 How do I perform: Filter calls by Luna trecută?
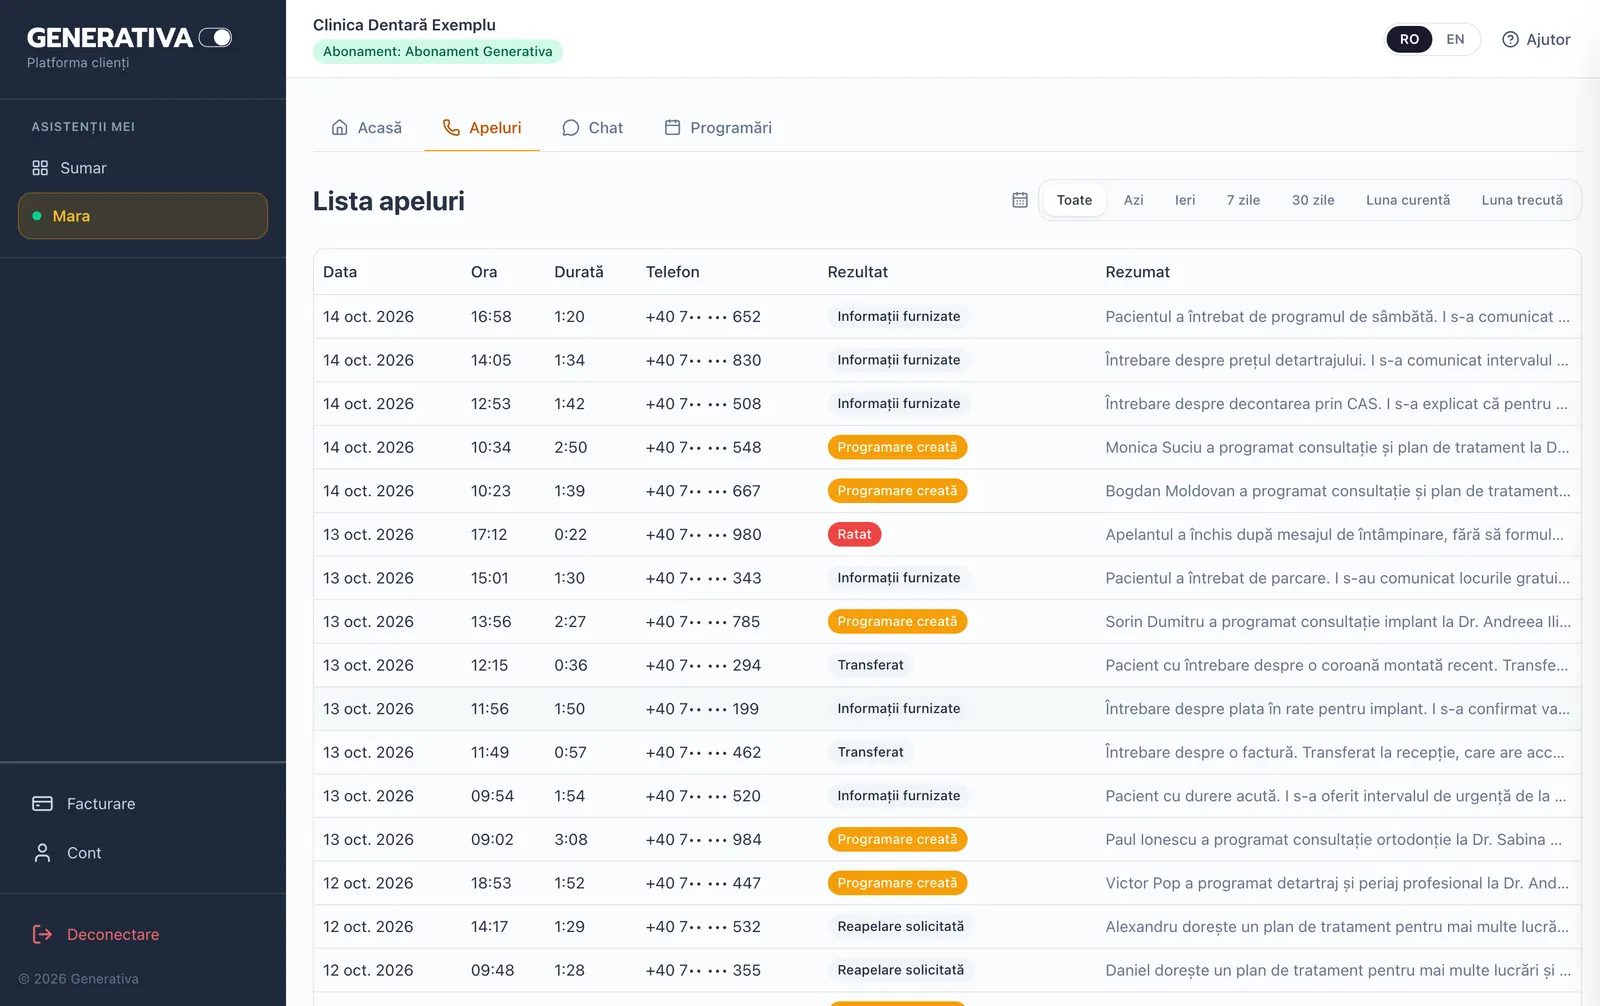(1522, 200)
